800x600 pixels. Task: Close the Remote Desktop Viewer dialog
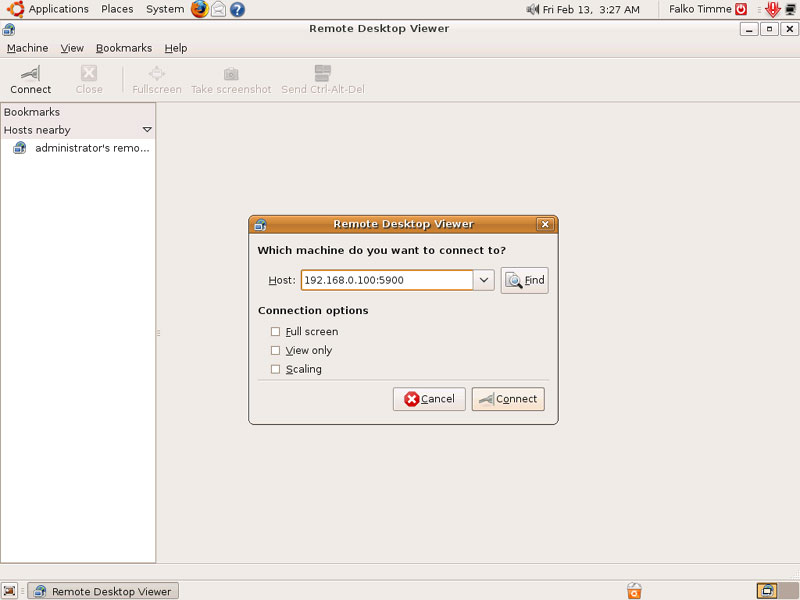545,224
